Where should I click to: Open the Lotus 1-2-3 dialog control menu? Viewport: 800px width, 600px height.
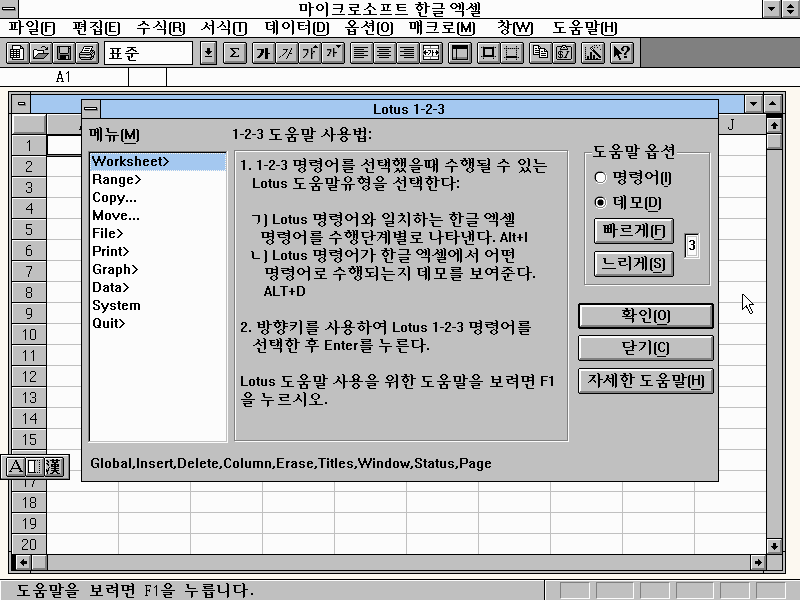[x=91, y=109]
